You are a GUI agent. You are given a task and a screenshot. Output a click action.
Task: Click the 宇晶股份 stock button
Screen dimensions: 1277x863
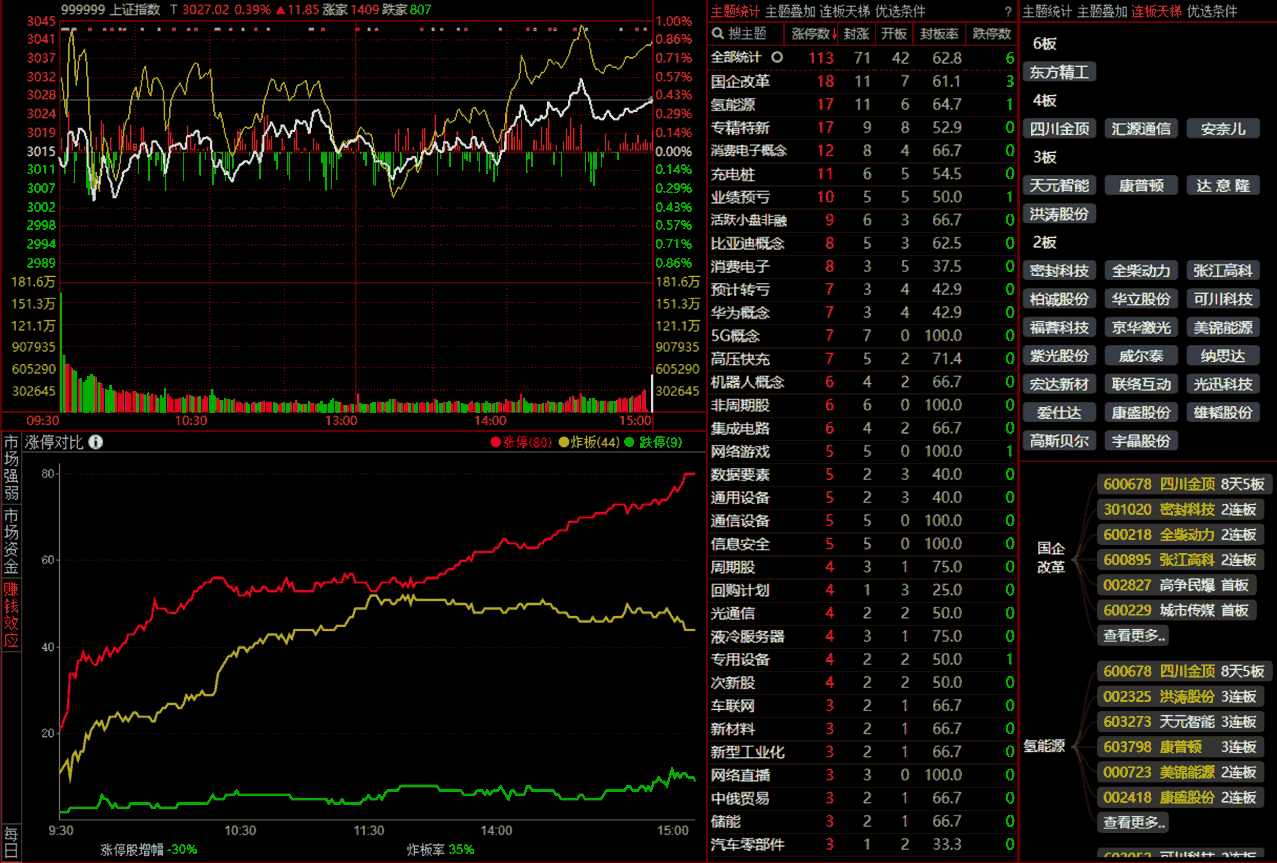[x=1141, y=441]
